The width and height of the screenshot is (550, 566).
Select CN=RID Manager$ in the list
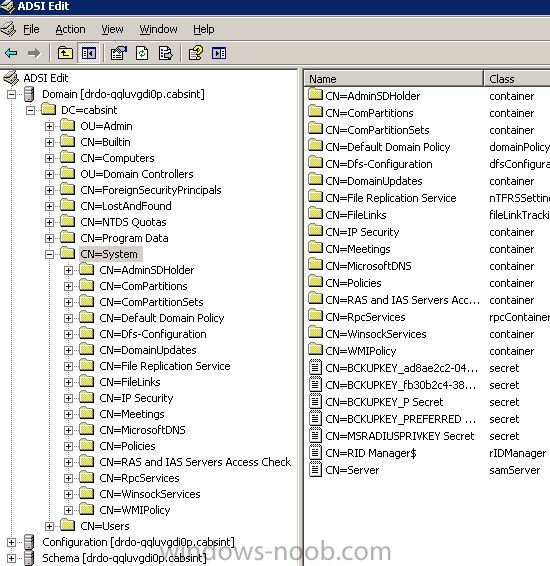371,453
